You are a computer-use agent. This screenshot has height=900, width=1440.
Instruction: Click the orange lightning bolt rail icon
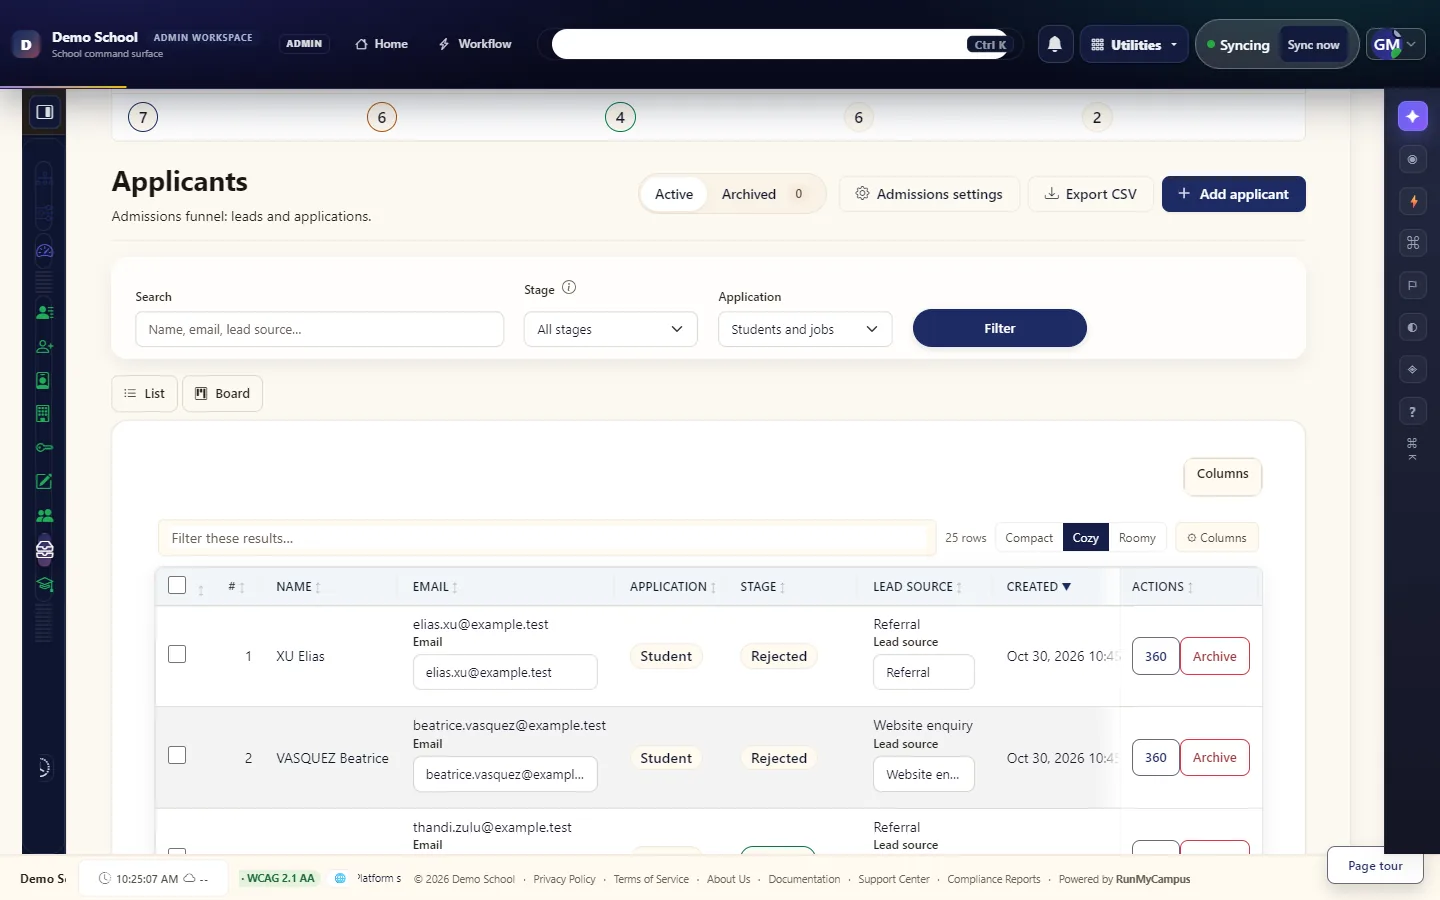click(x=1412, y=201)
